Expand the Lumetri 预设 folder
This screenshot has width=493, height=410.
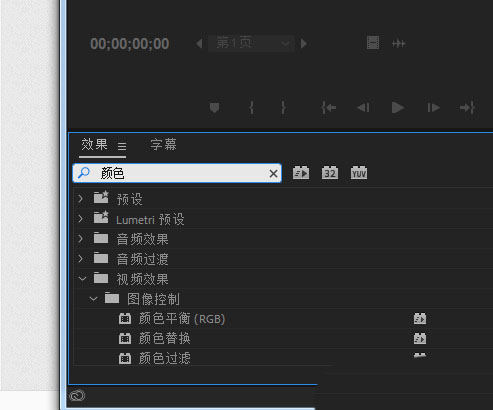(80, 219)
